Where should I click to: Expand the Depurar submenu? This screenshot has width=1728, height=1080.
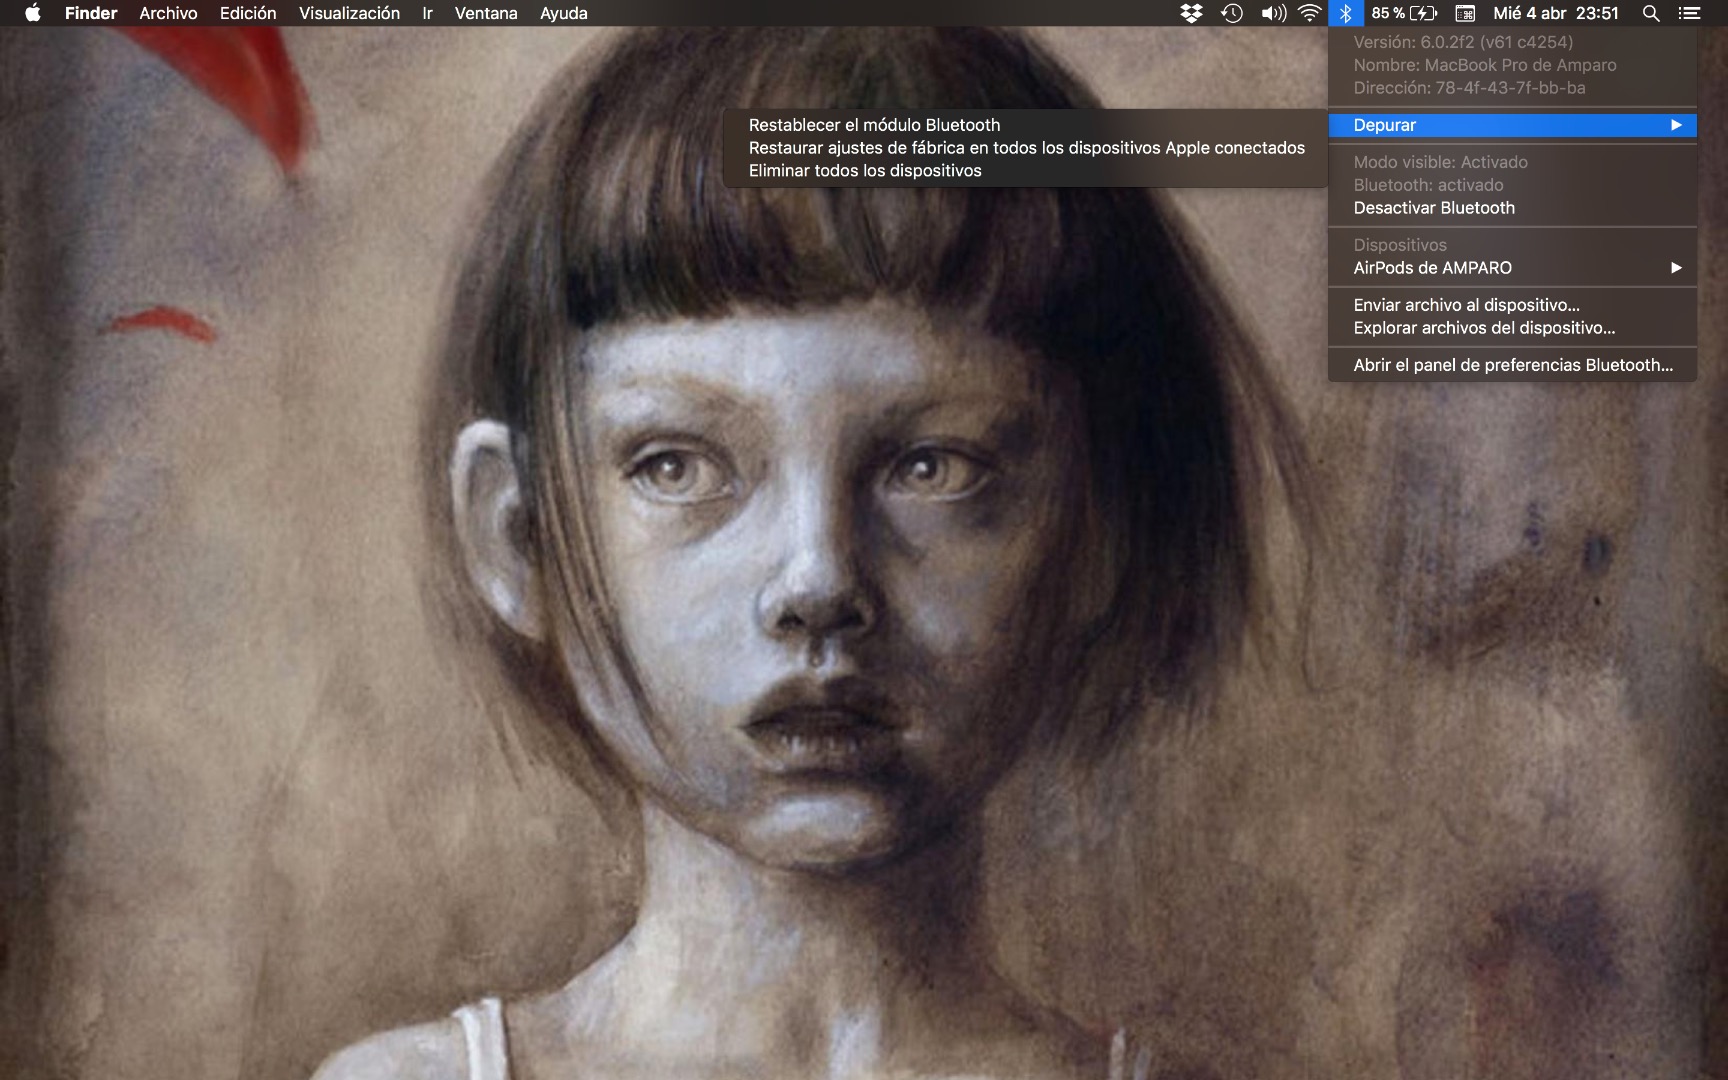coord(1512,125)
